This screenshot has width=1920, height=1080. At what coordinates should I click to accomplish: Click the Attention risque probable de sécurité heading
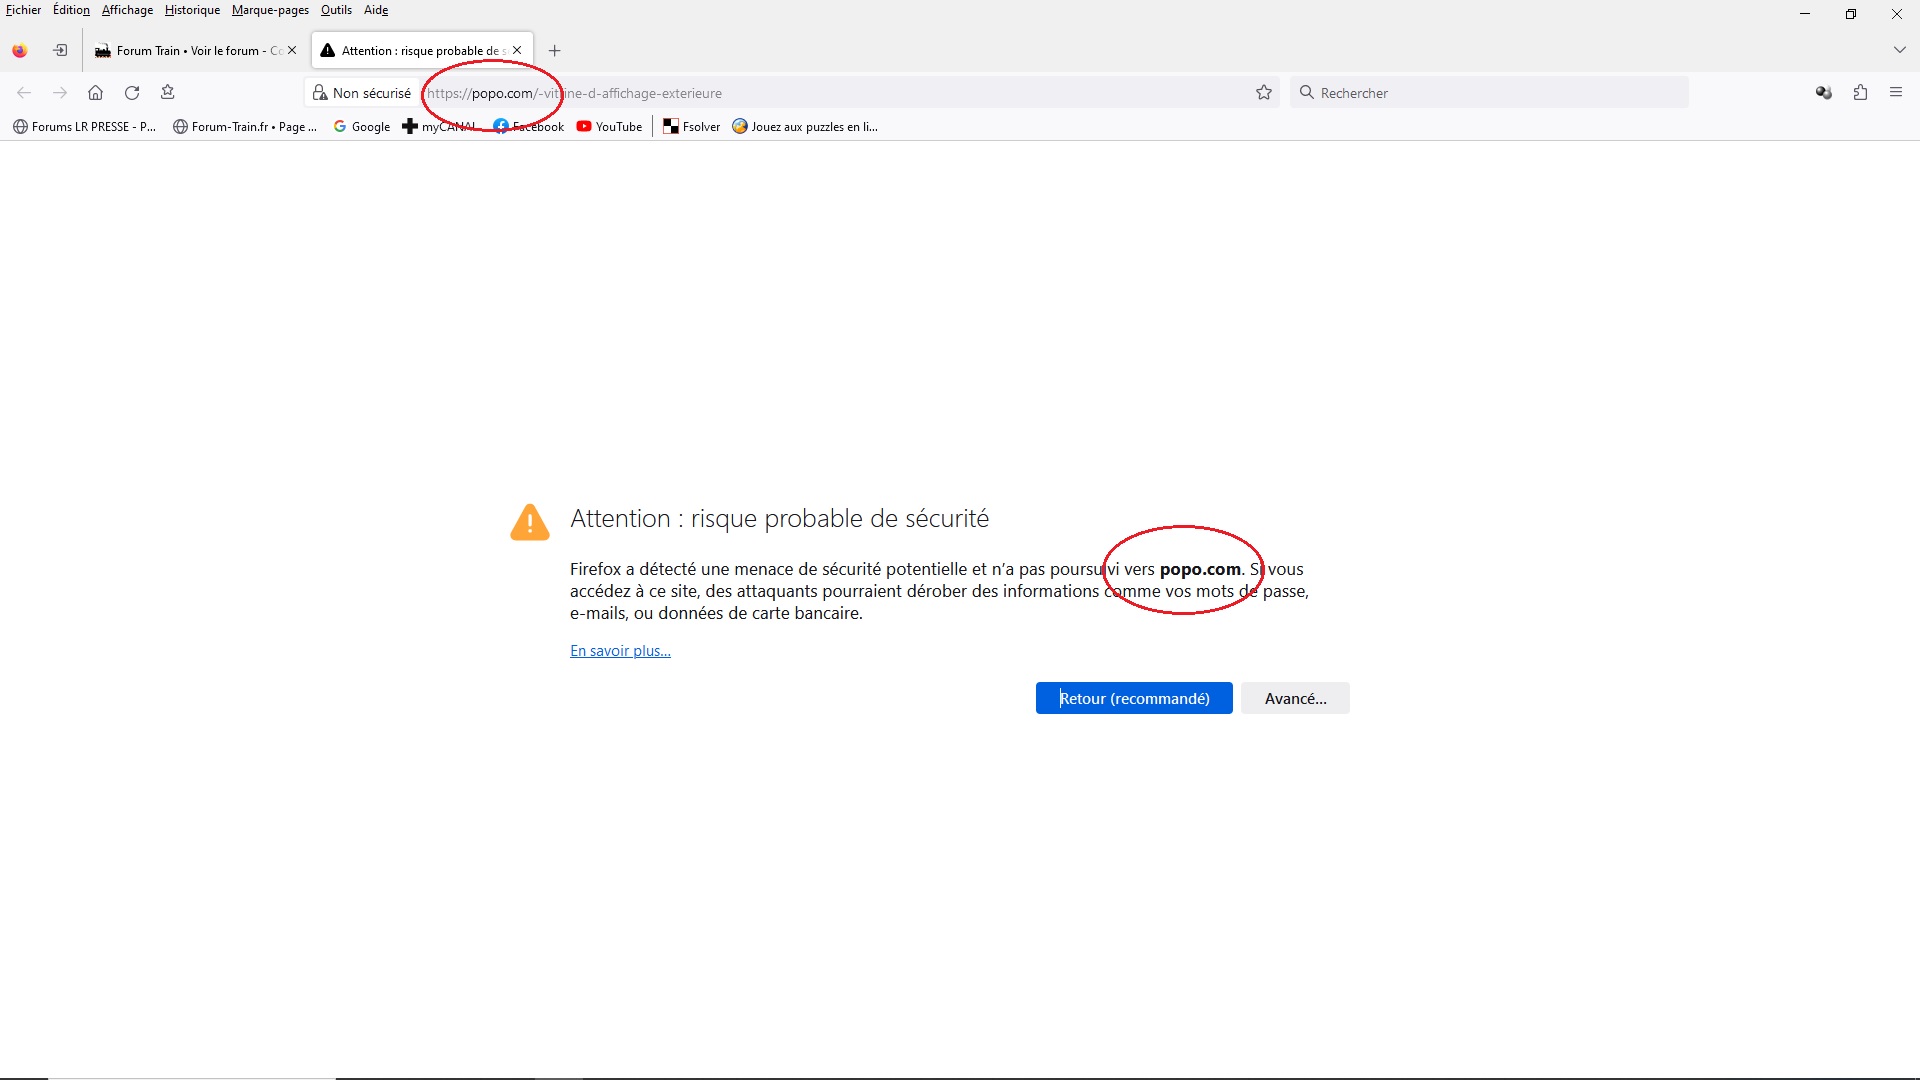(x=779, y=519)
